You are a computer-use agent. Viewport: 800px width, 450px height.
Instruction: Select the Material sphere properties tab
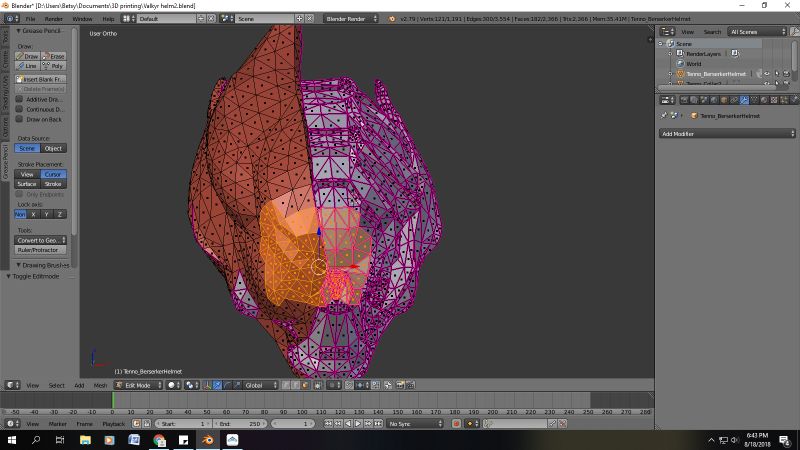point(764,100)
